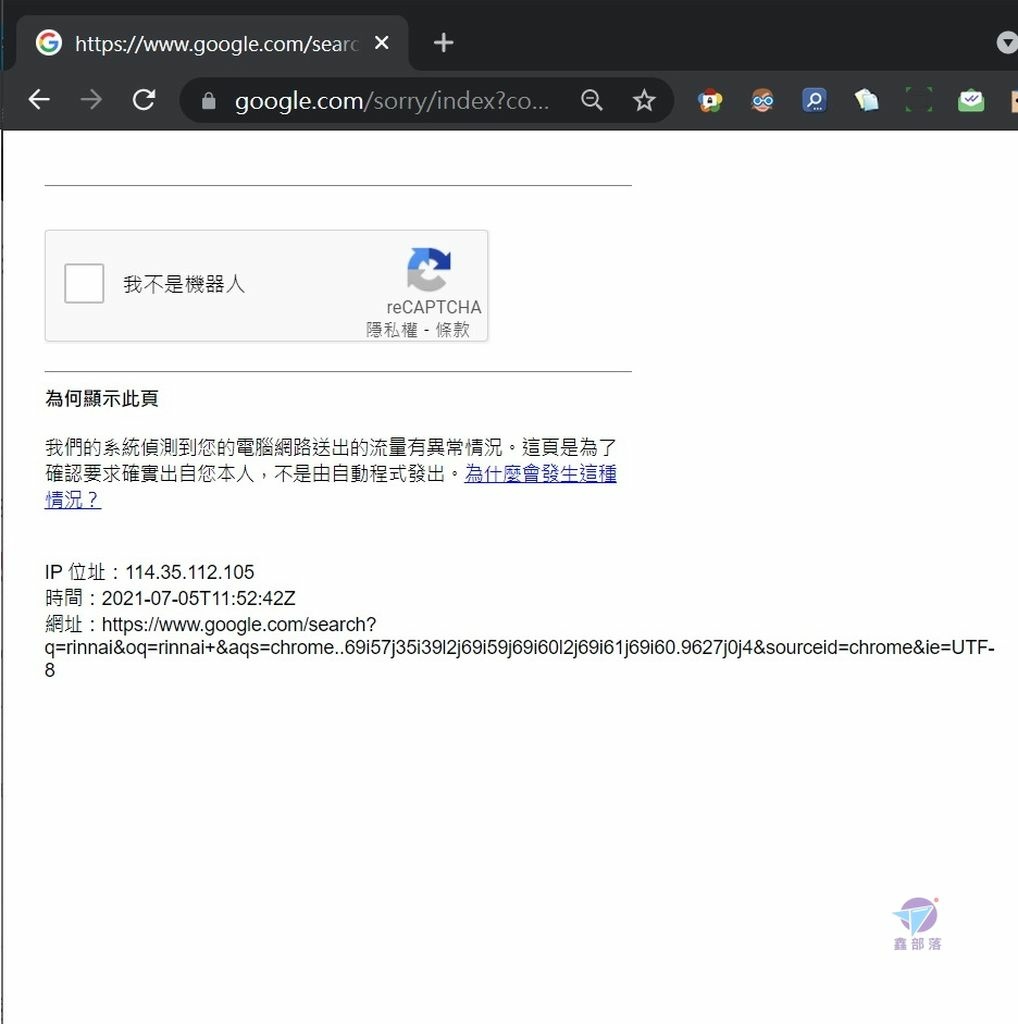Open the face with glasses extension icon

pyautogui.click(x=762, y=101)
